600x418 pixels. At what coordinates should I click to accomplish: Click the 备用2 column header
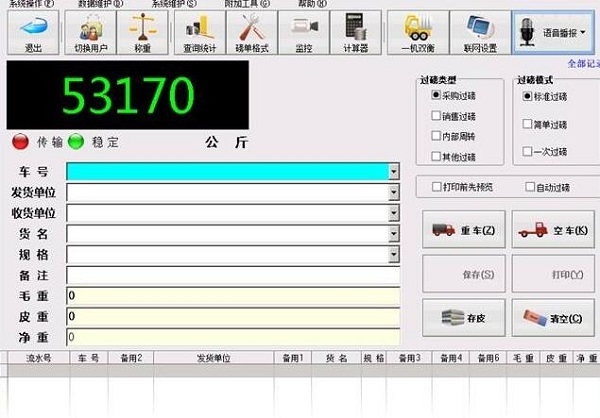[131, 358]
